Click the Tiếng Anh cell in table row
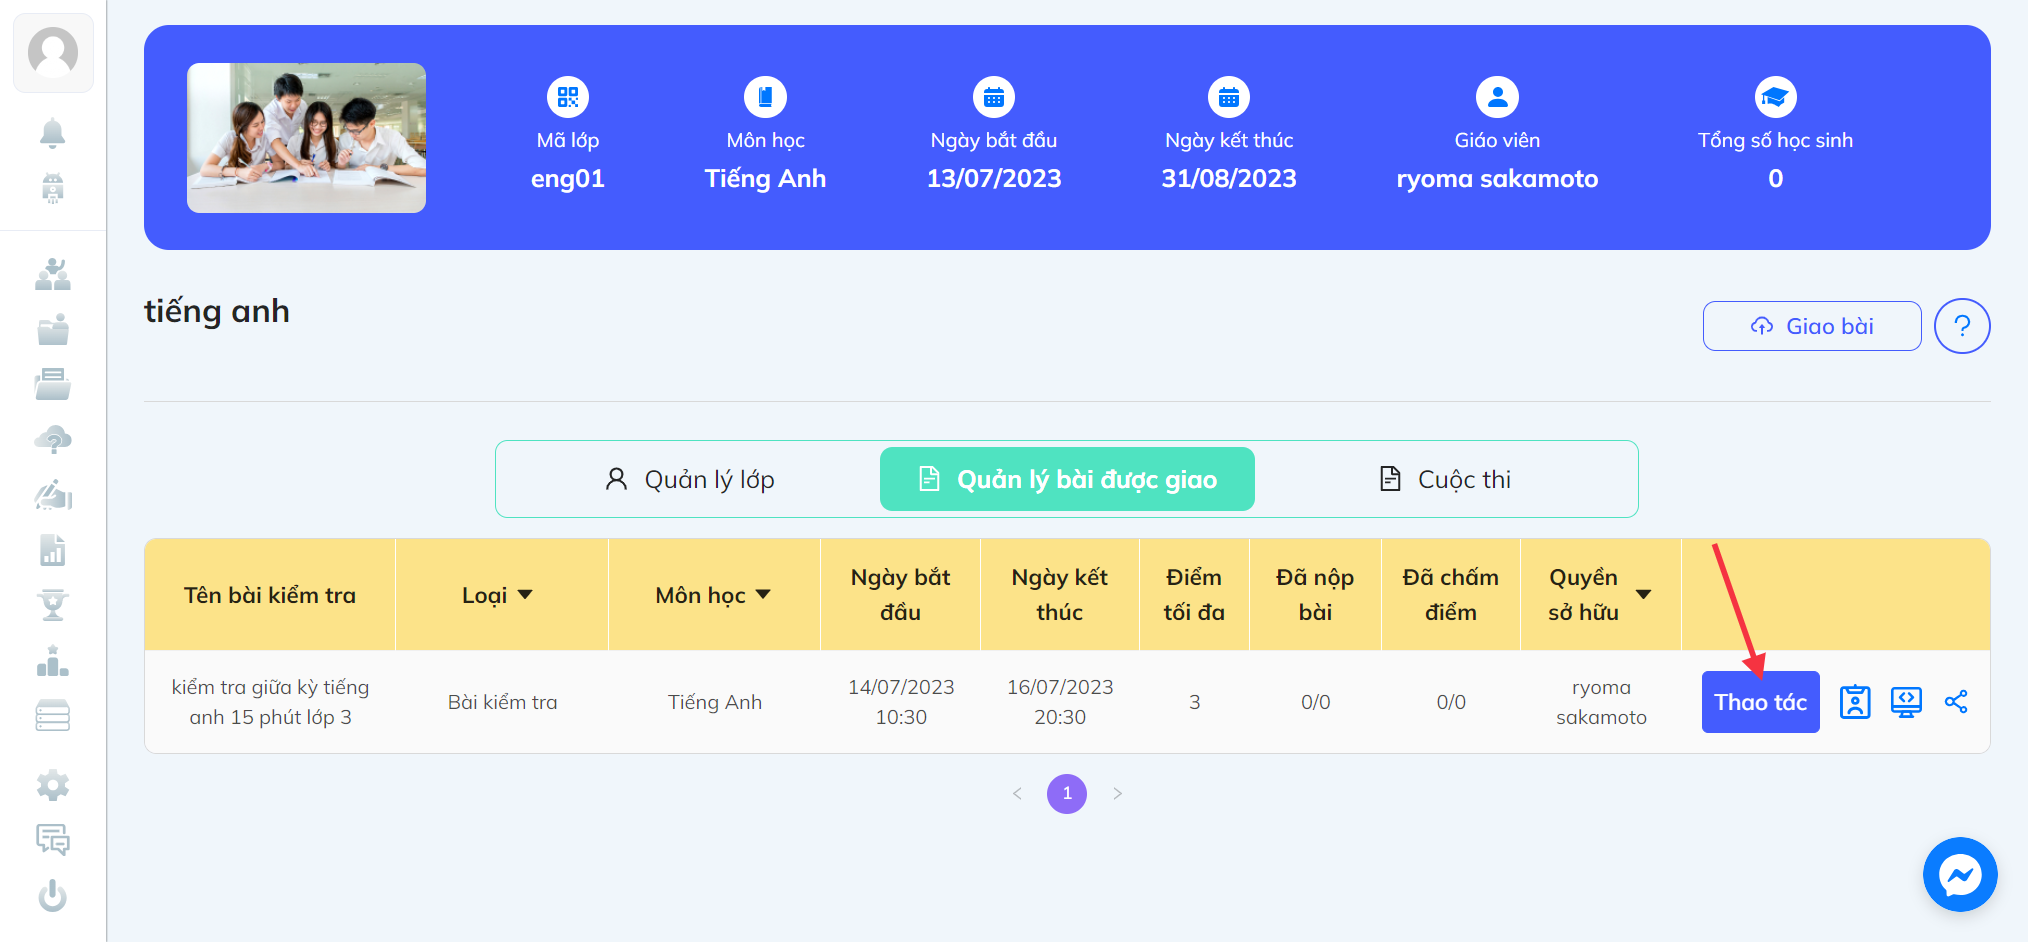Image resolution: width=2028 pixels, height=942 pixels. 715,702
